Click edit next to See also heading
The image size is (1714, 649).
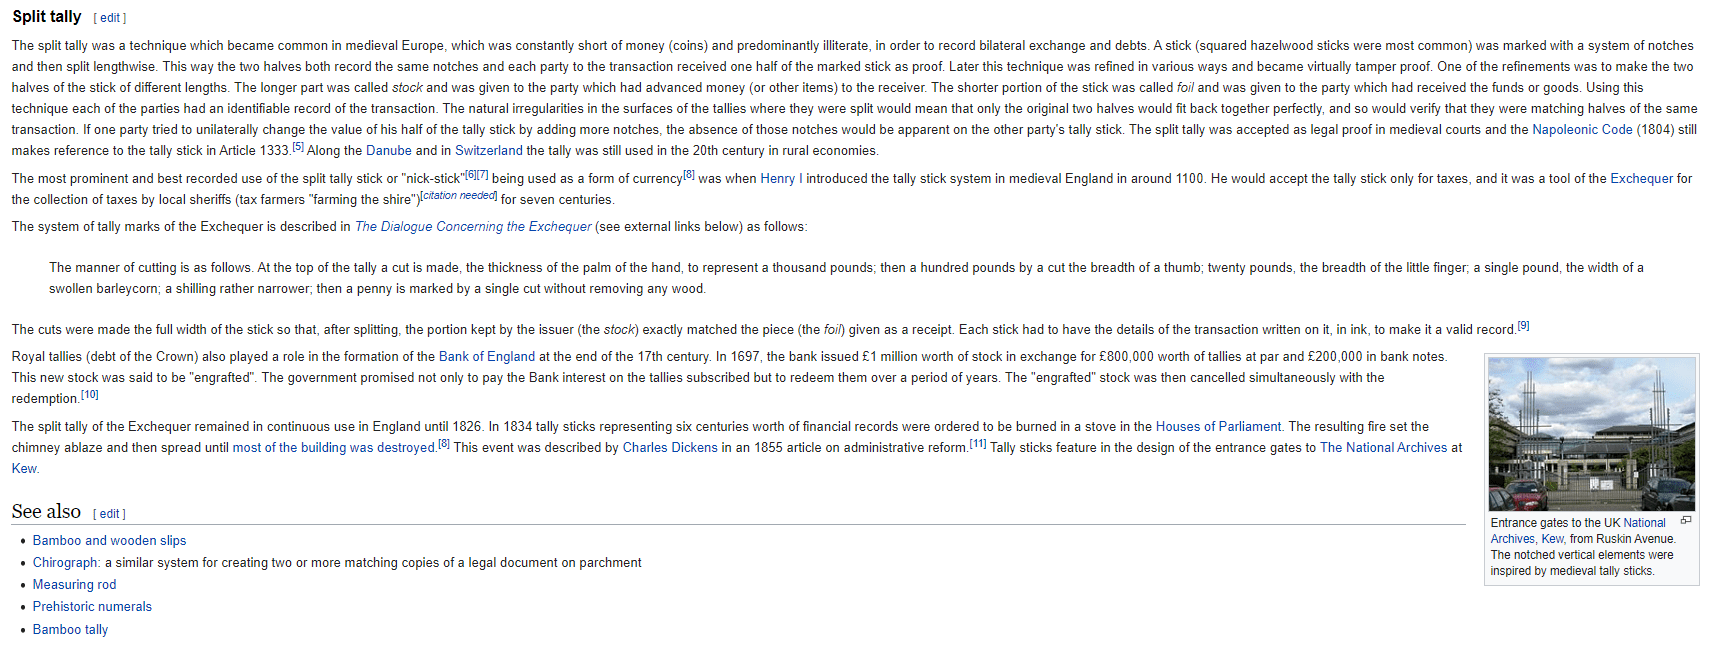coord(110,514)
